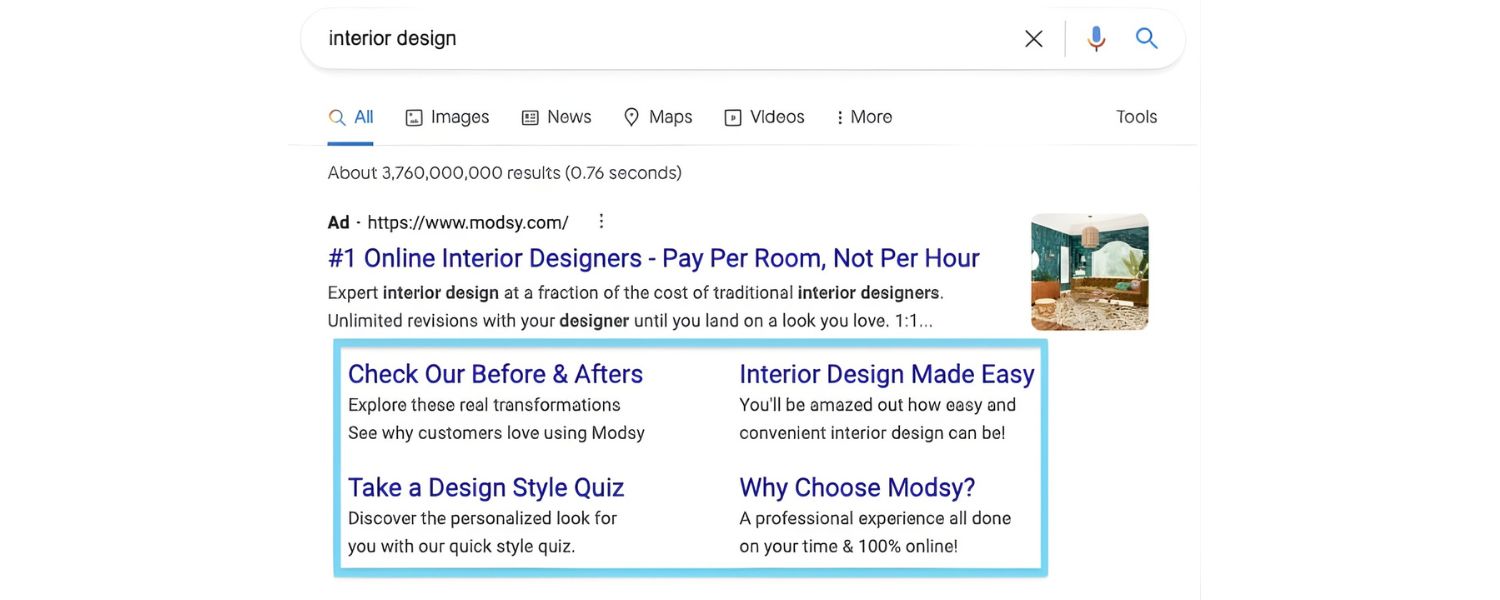This screenshot has width=1500, height=600.
Task: Click the interior room thumbnail beside the ad
Action: (1089, 271)
